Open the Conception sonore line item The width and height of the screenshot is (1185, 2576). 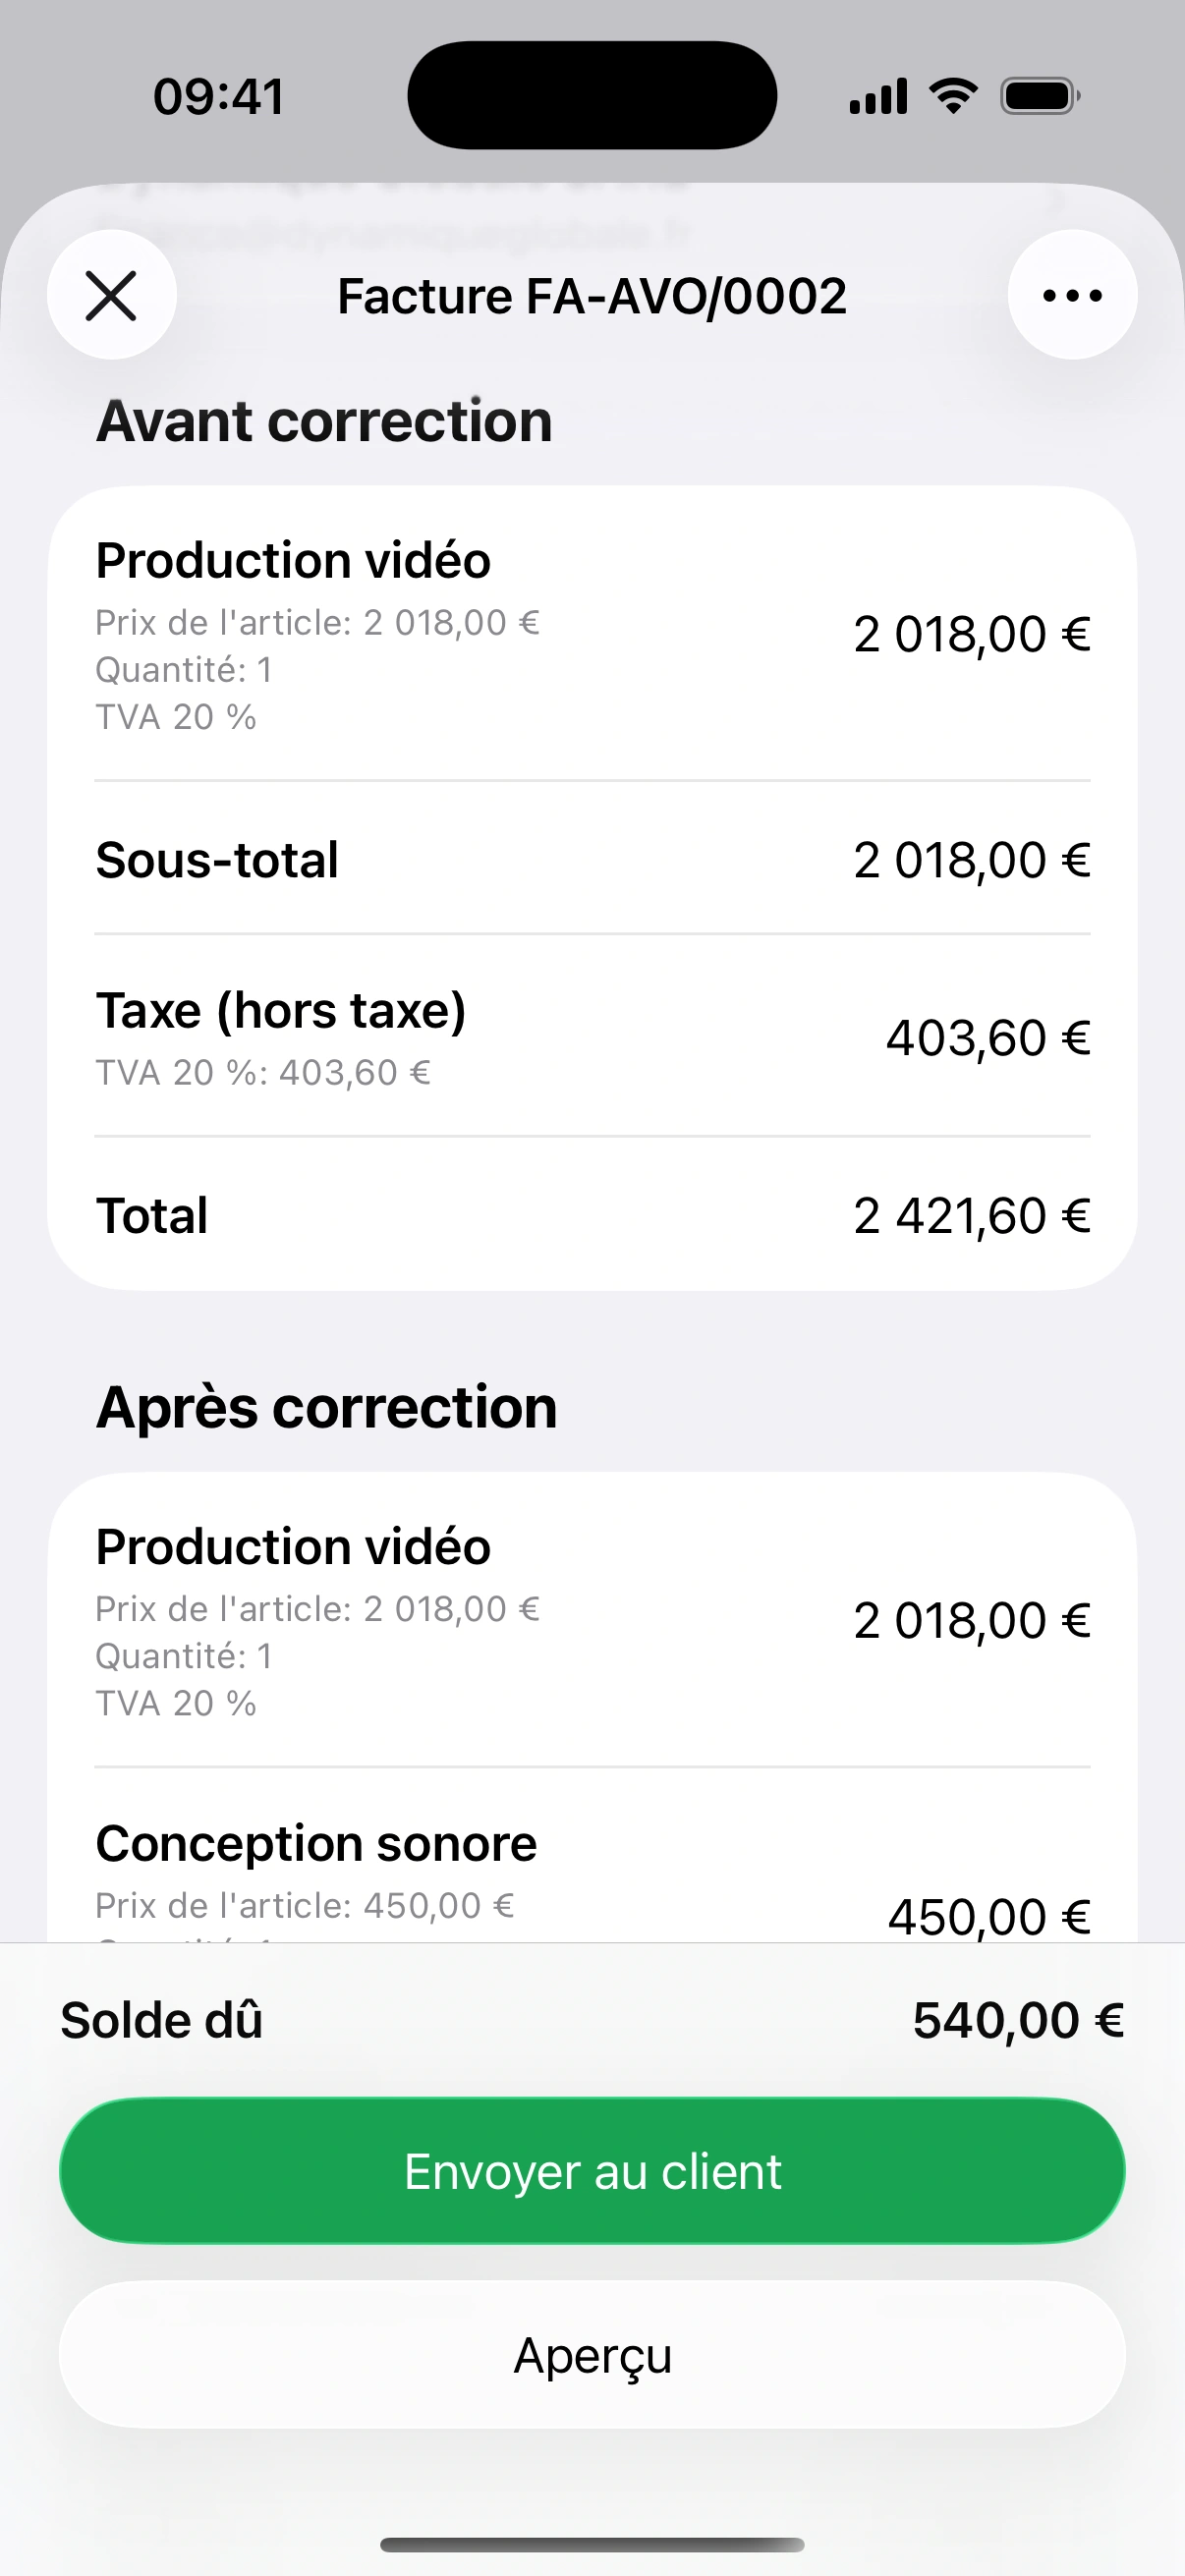click(x=592, y=1870)
